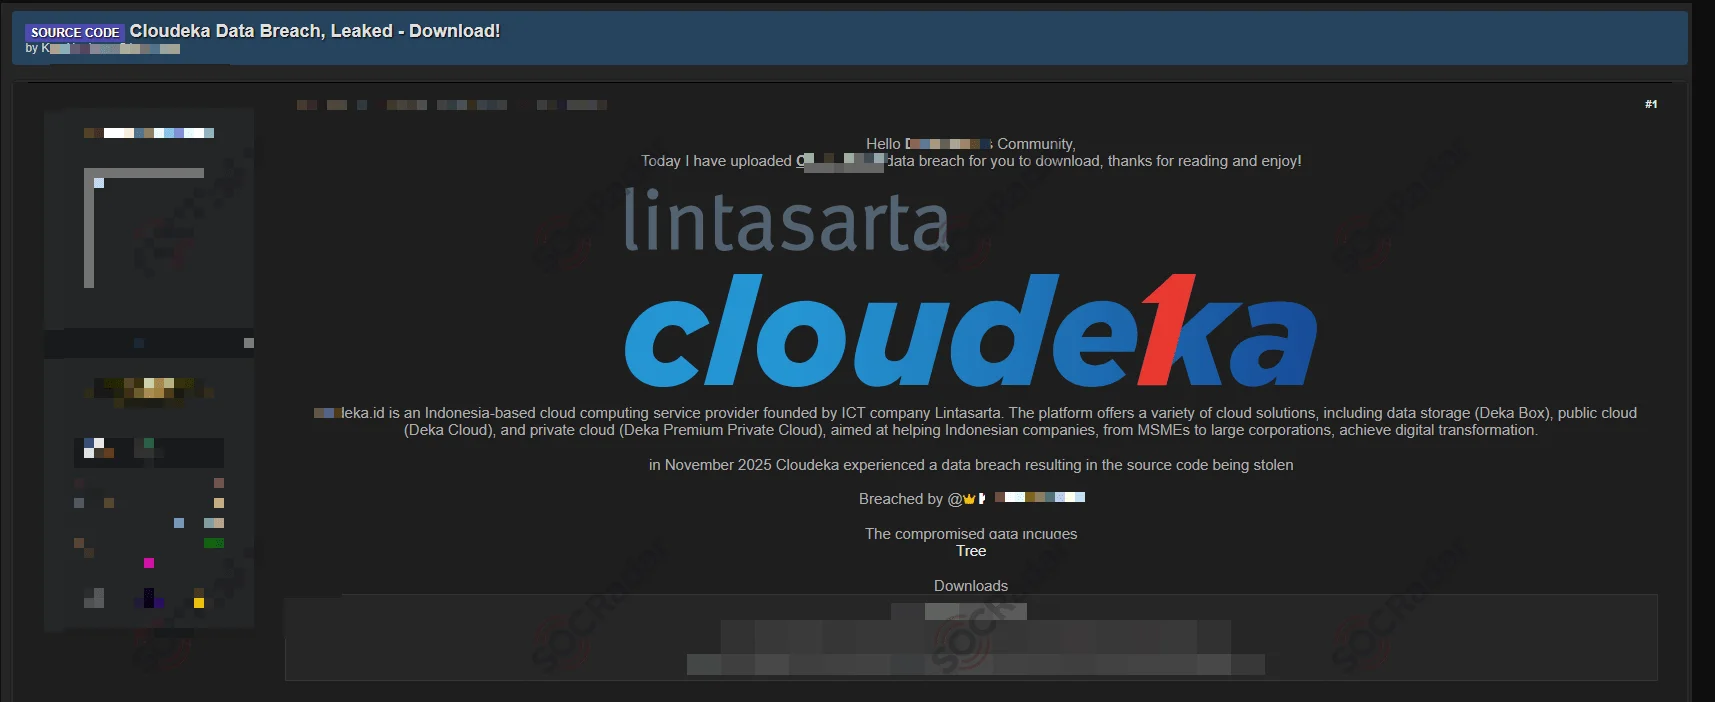Screen dimensions: 1715x702
Task: Click the SOURCE CODE thread prefix badge
Action: pos(75,32)
